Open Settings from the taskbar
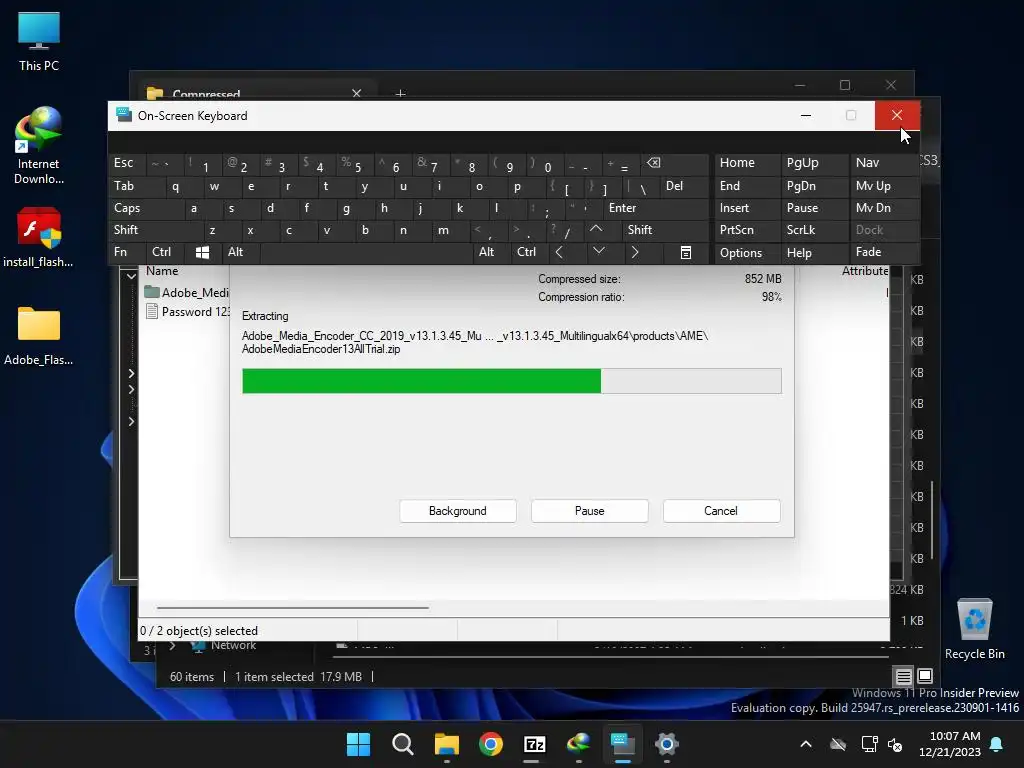Screen dimensions: 1024x768 (x=666, y=744)
